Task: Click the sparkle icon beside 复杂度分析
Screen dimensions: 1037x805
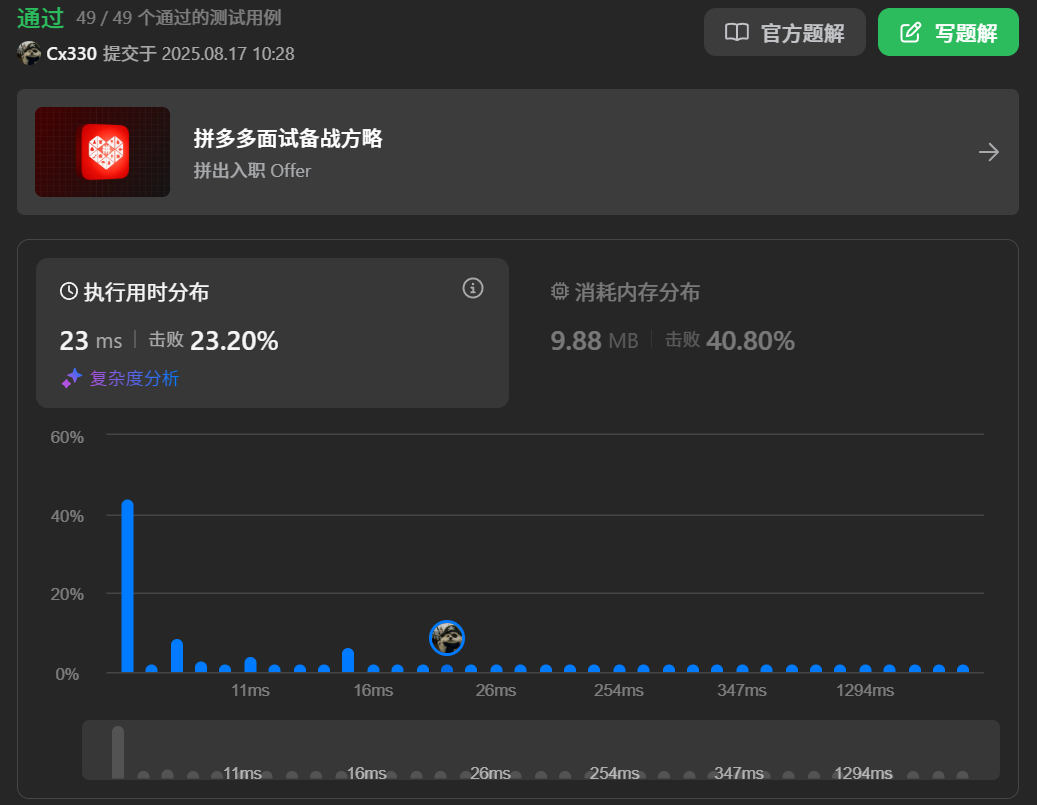Action: tap(71, 378)
